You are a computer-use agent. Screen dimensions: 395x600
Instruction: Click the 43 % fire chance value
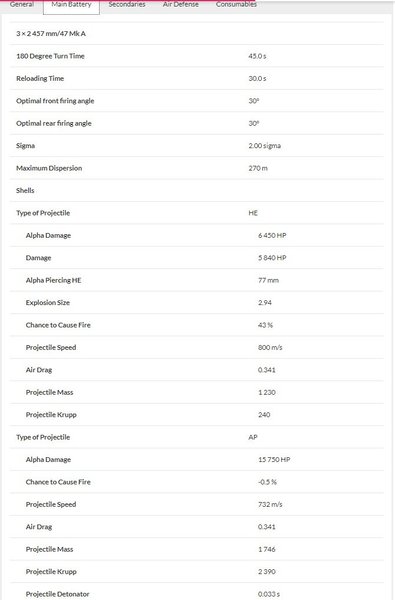click(265, 325)
